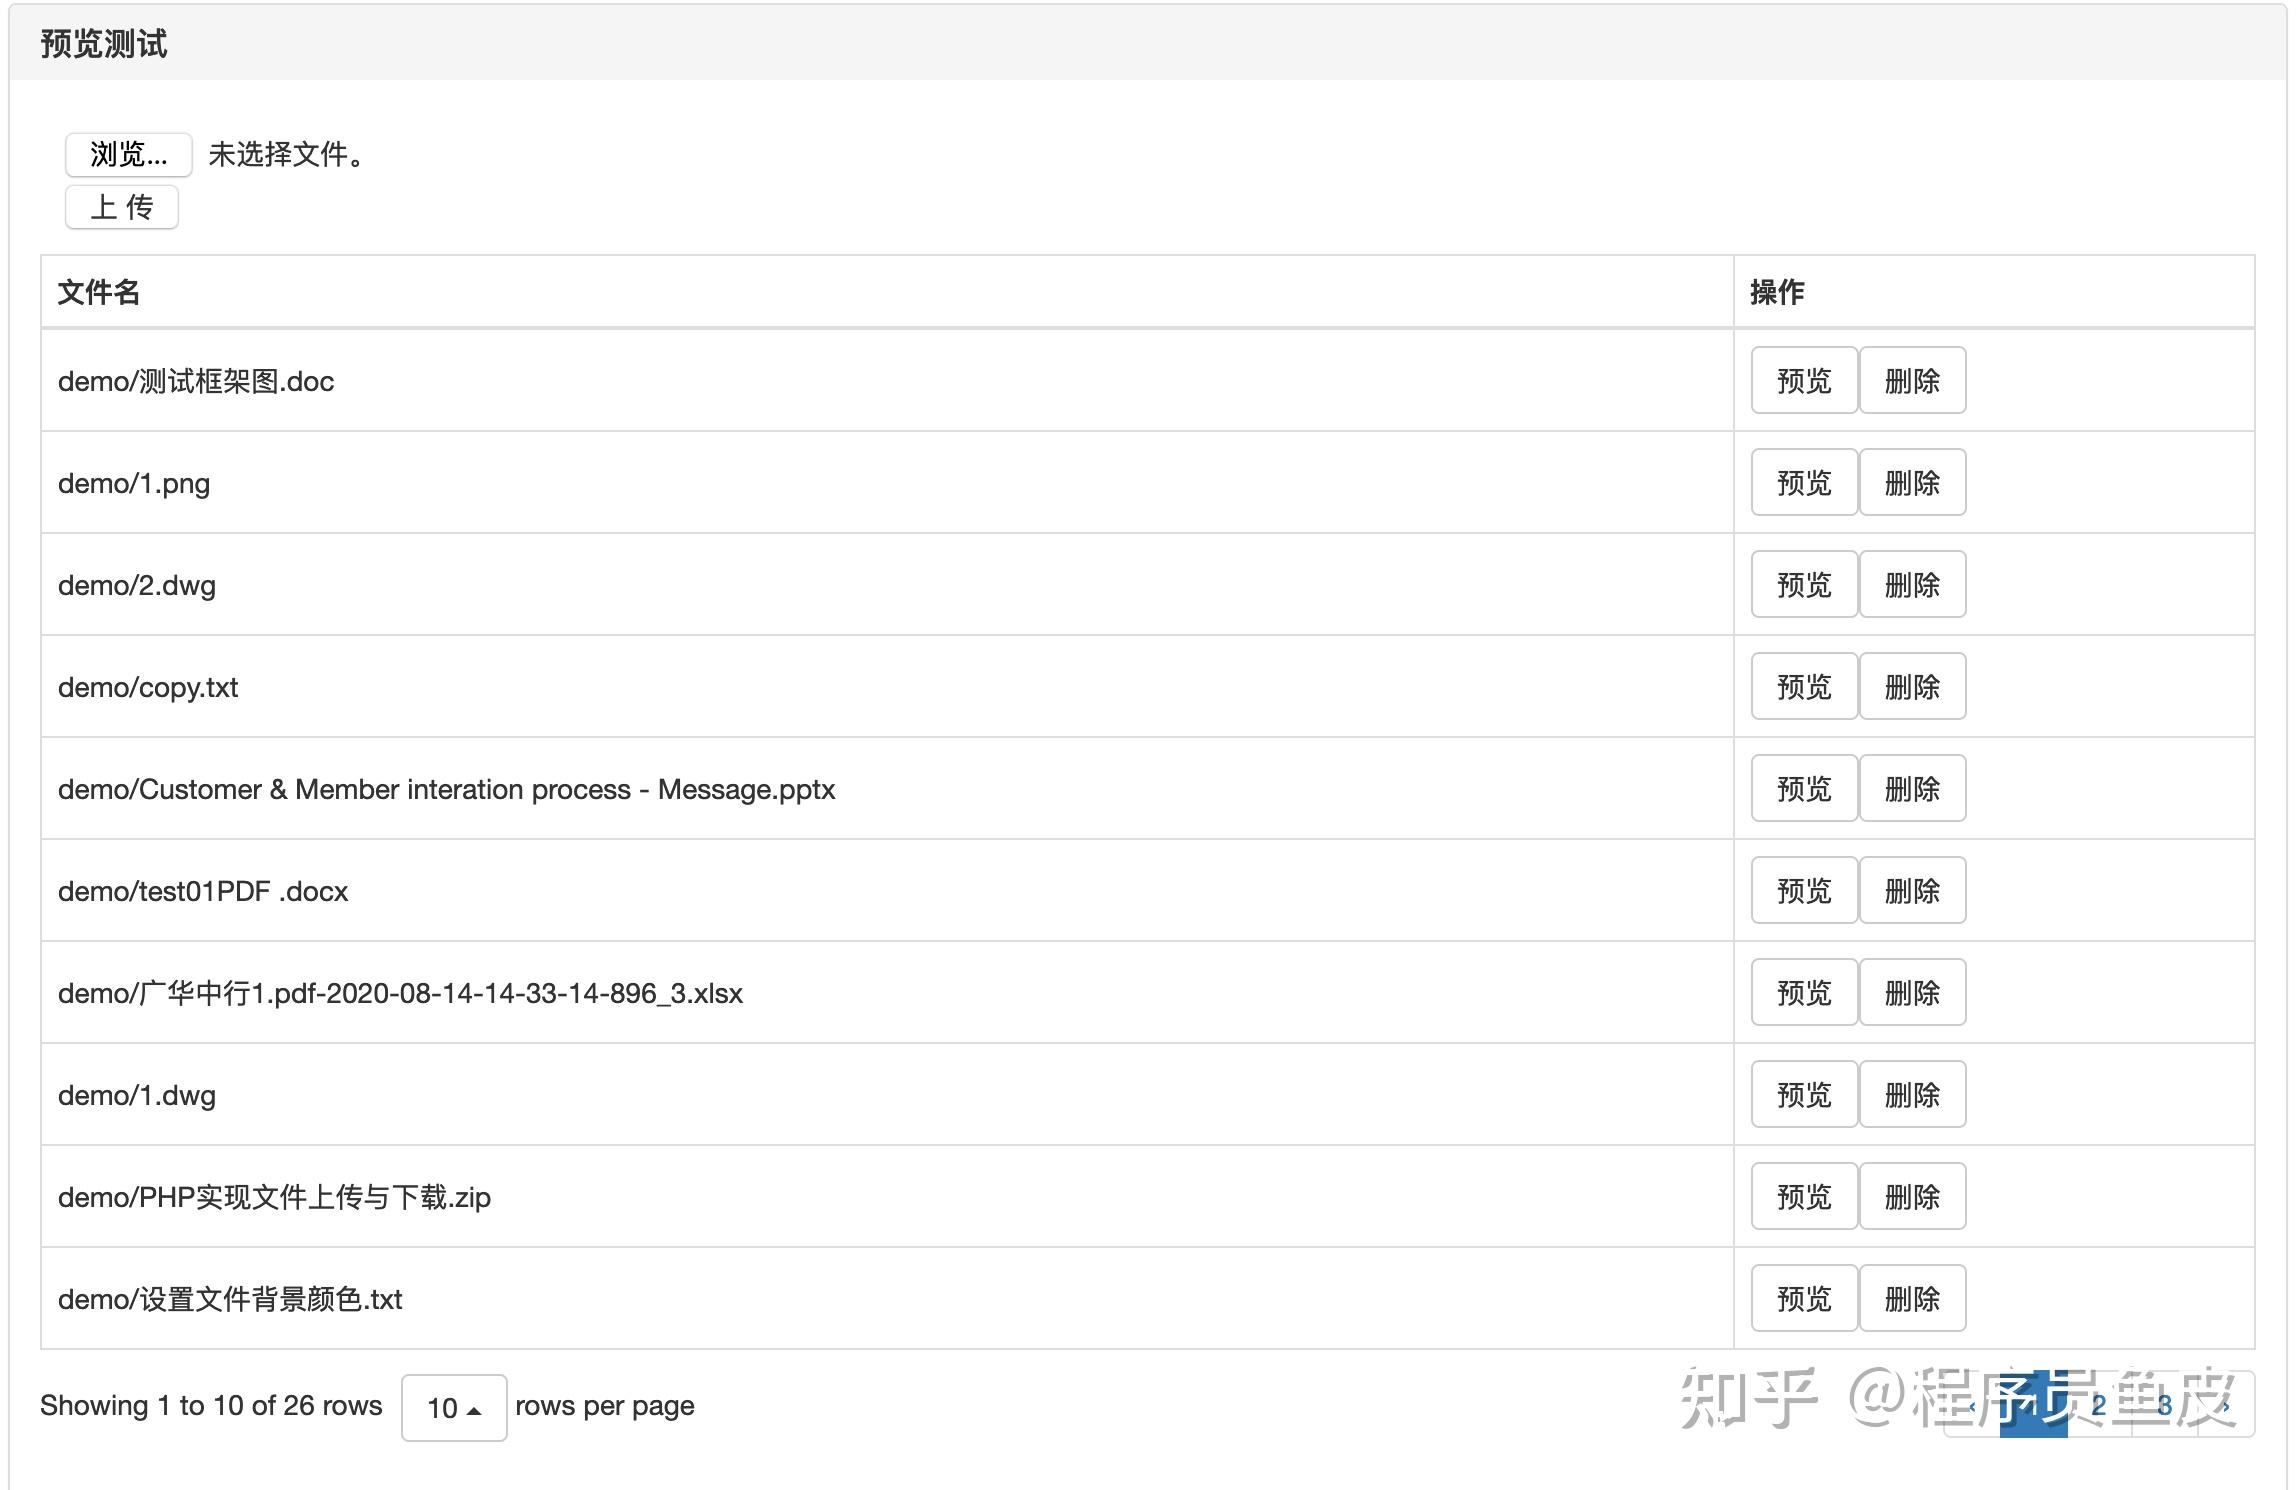Click the 操作 column header

pos(1776,292)
